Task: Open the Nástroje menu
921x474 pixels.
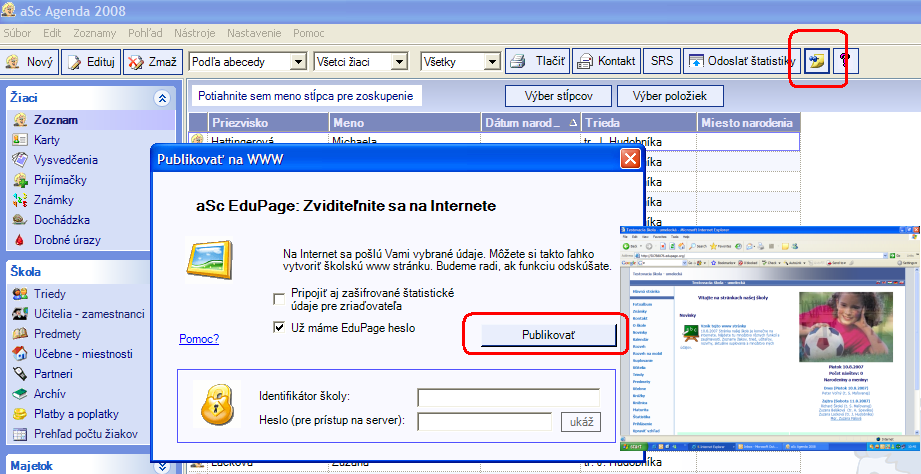Action: 194,33
